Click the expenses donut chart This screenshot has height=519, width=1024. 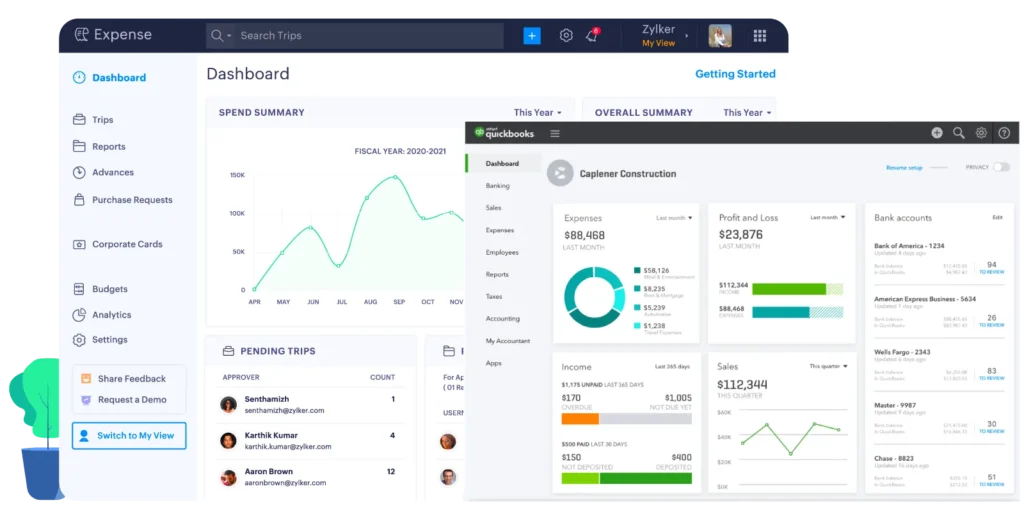coord(594,297)
